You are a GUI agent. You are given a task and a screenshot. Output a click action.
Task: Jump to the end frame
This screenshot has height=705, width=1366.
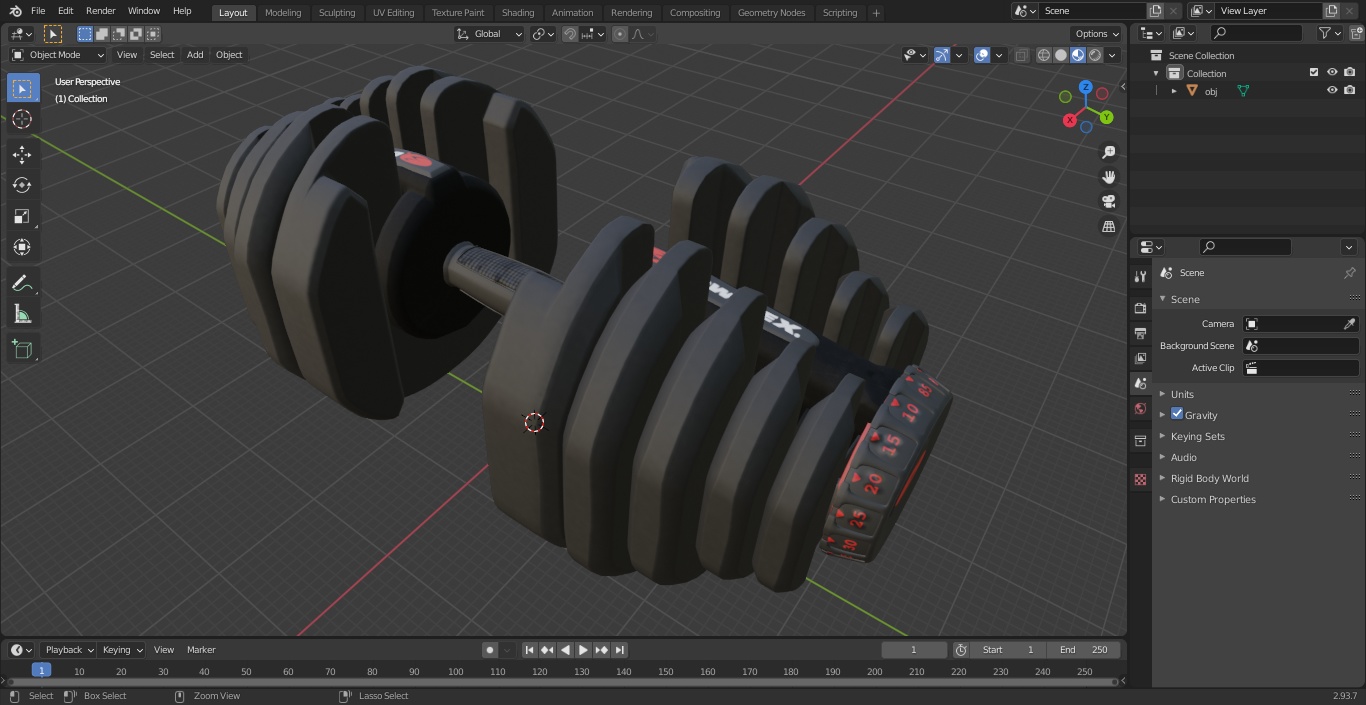pos(619,650)
